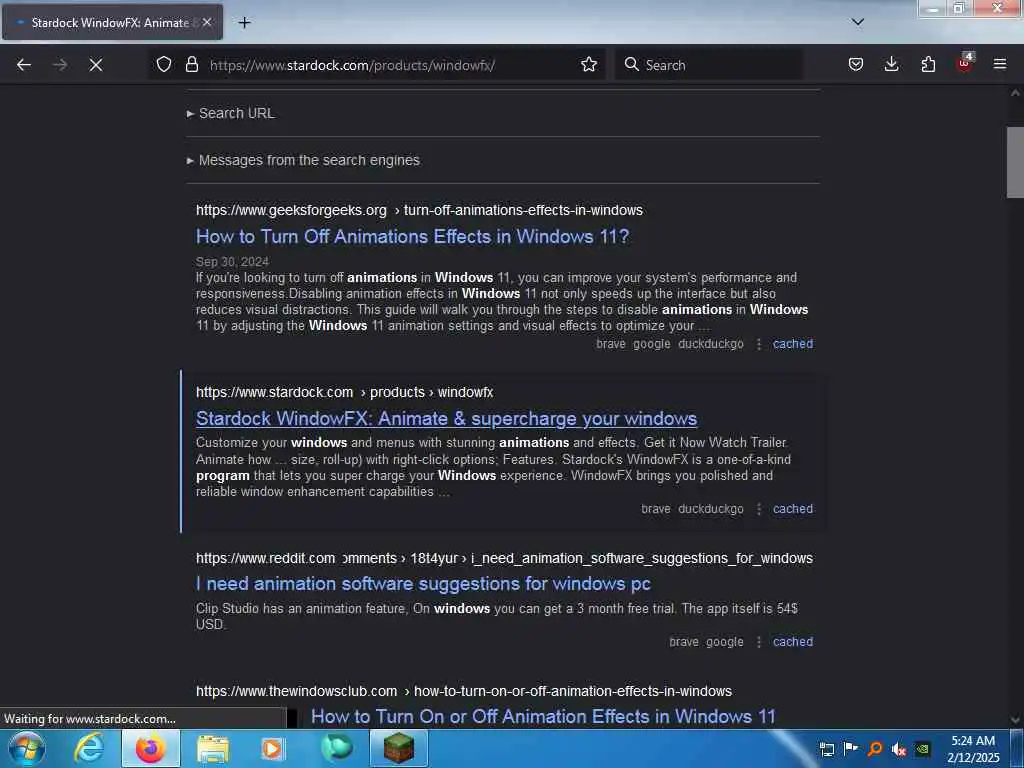This screenshot has width=1024, height=768.
Task: Open Windows Explorer folder on taskbar
Action: coord(213,749)
